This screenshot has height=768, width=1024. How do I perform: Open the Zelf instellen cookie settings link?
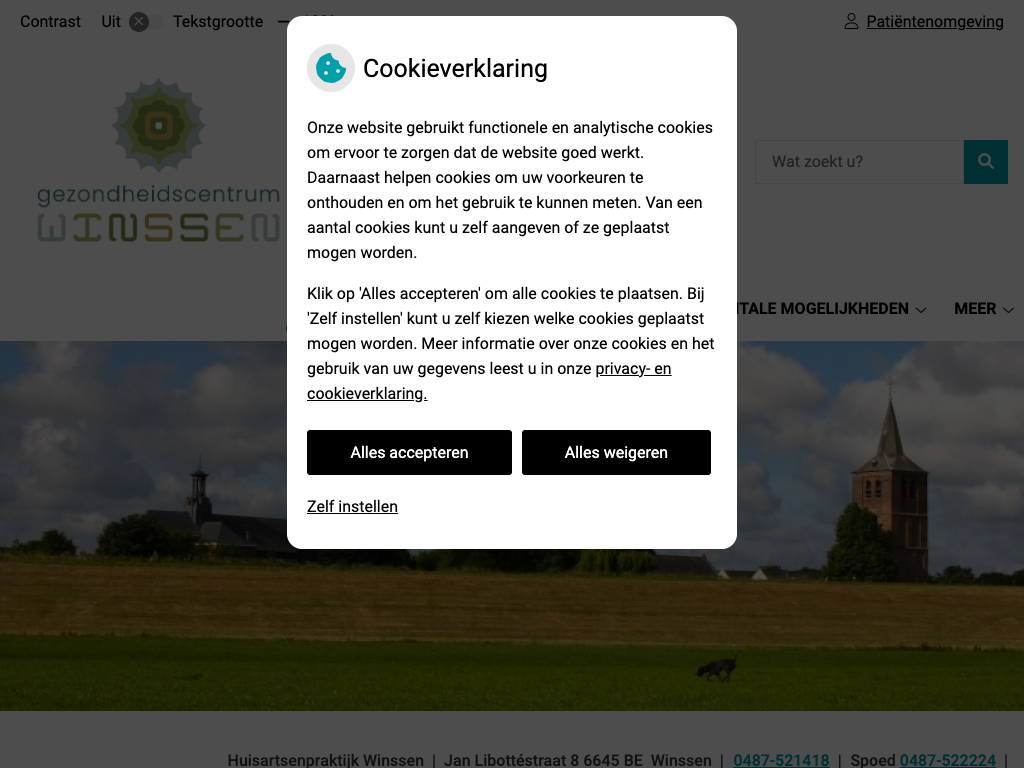(352, 507)
